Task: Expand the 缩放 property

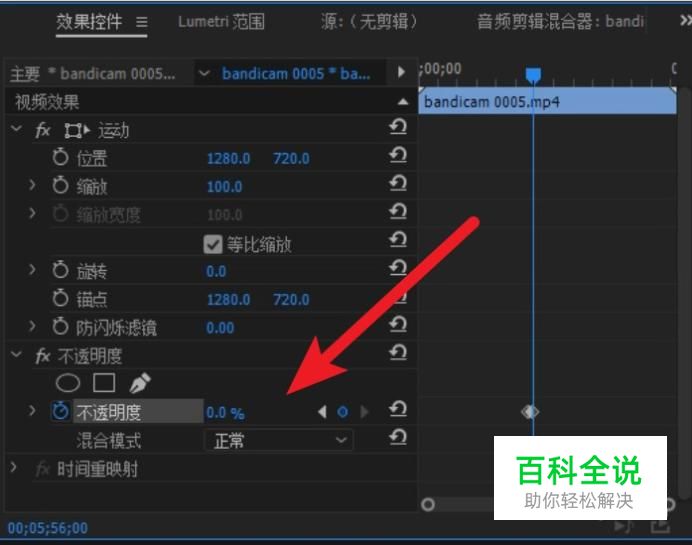Action: [x=32, y=185]
